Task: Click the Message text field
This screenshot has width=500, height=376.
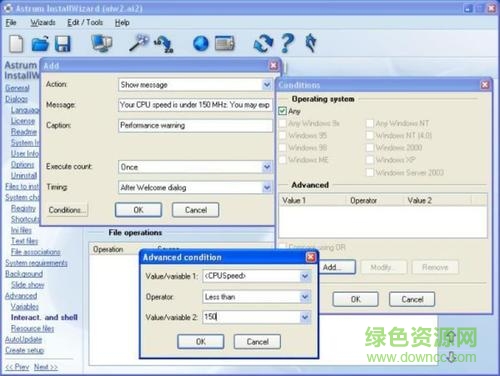Action: click(195, 105)
